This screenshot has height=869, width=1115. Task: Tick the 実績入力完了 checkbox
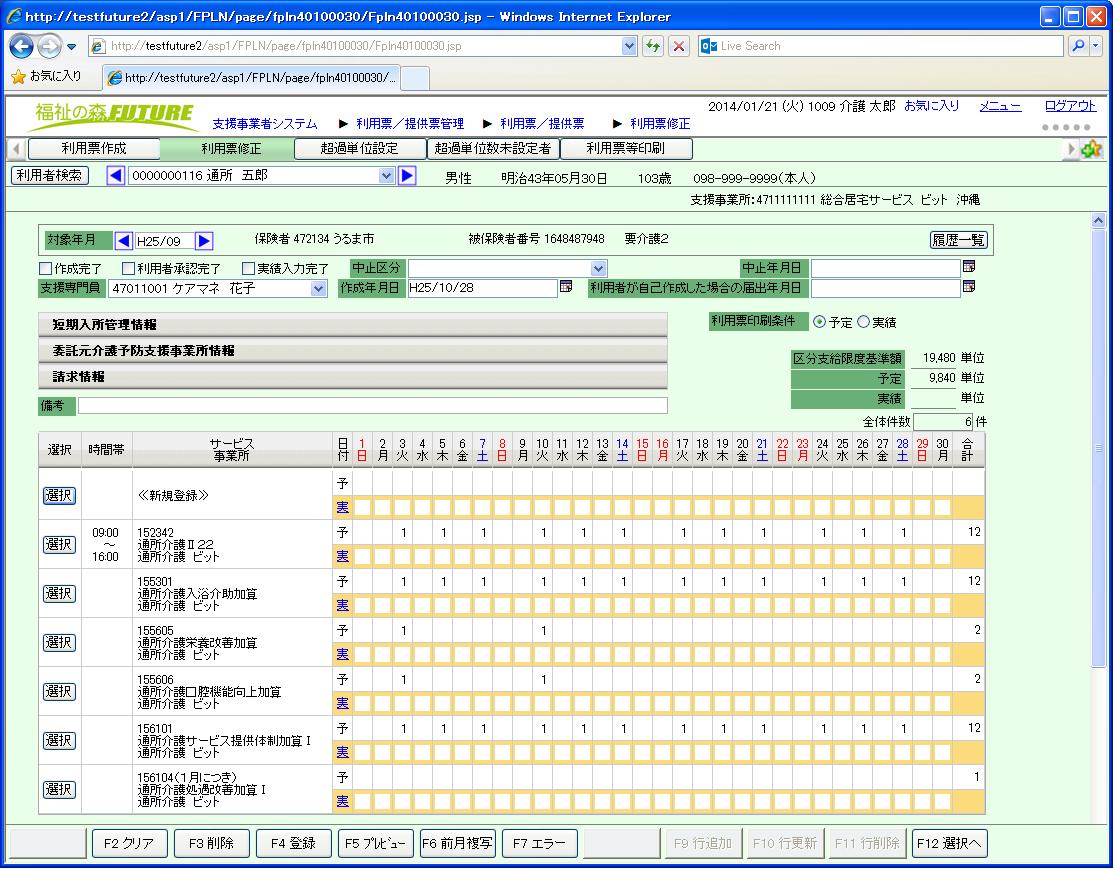click(x=248, y=269)
